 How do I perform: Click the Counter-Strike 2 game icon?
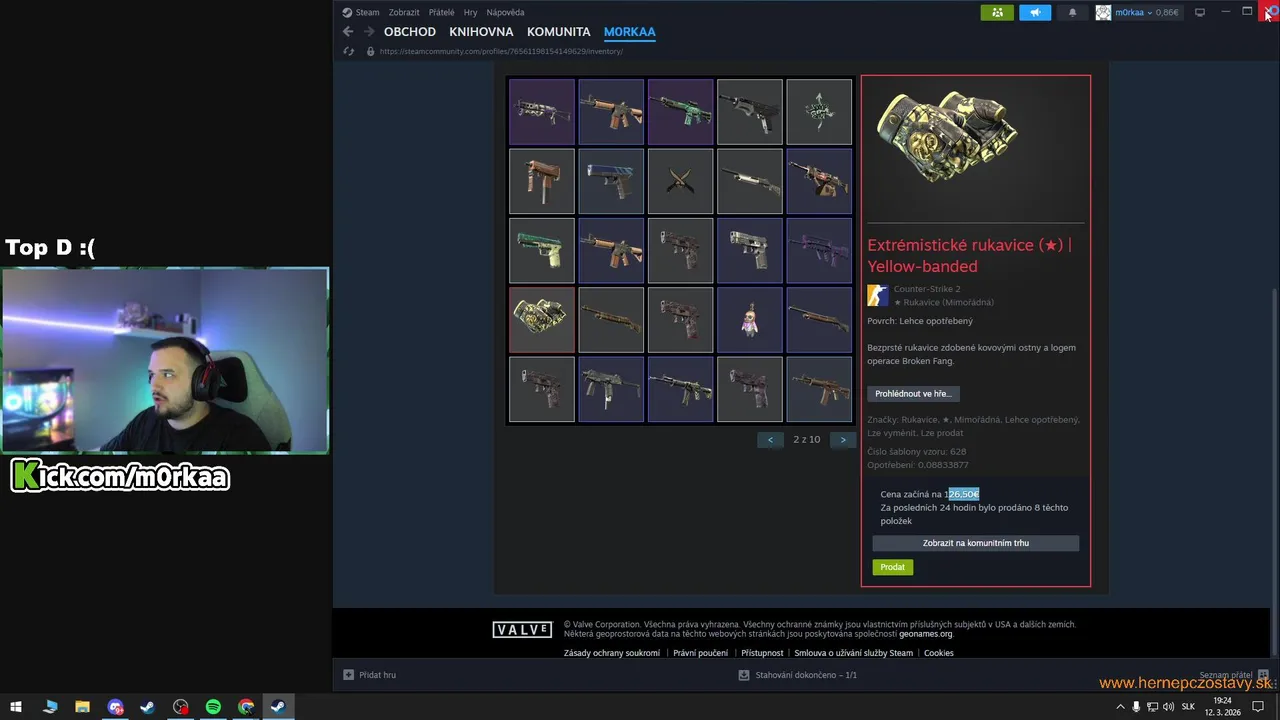pyautogui.click(x=877, y=295)
